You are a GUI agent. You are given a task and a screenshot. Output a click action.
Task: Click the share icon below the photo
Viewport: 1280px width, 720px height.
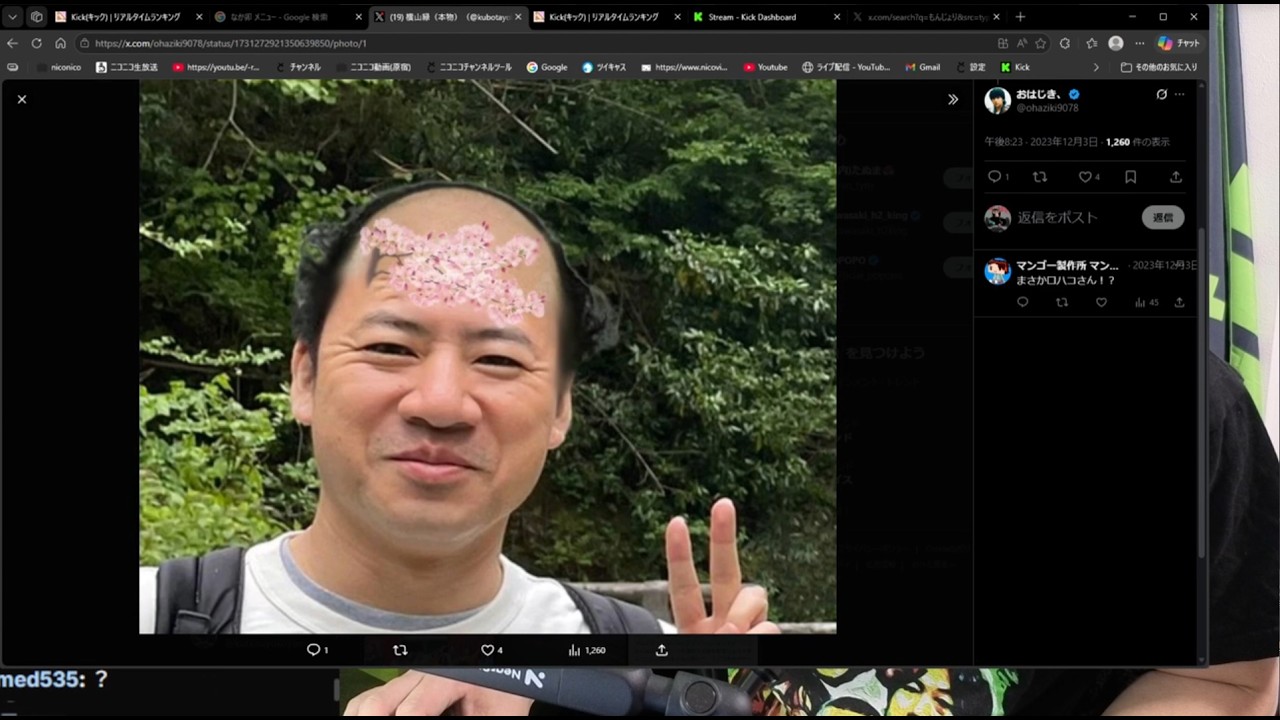pyautogui.click(x=661, y=650)
